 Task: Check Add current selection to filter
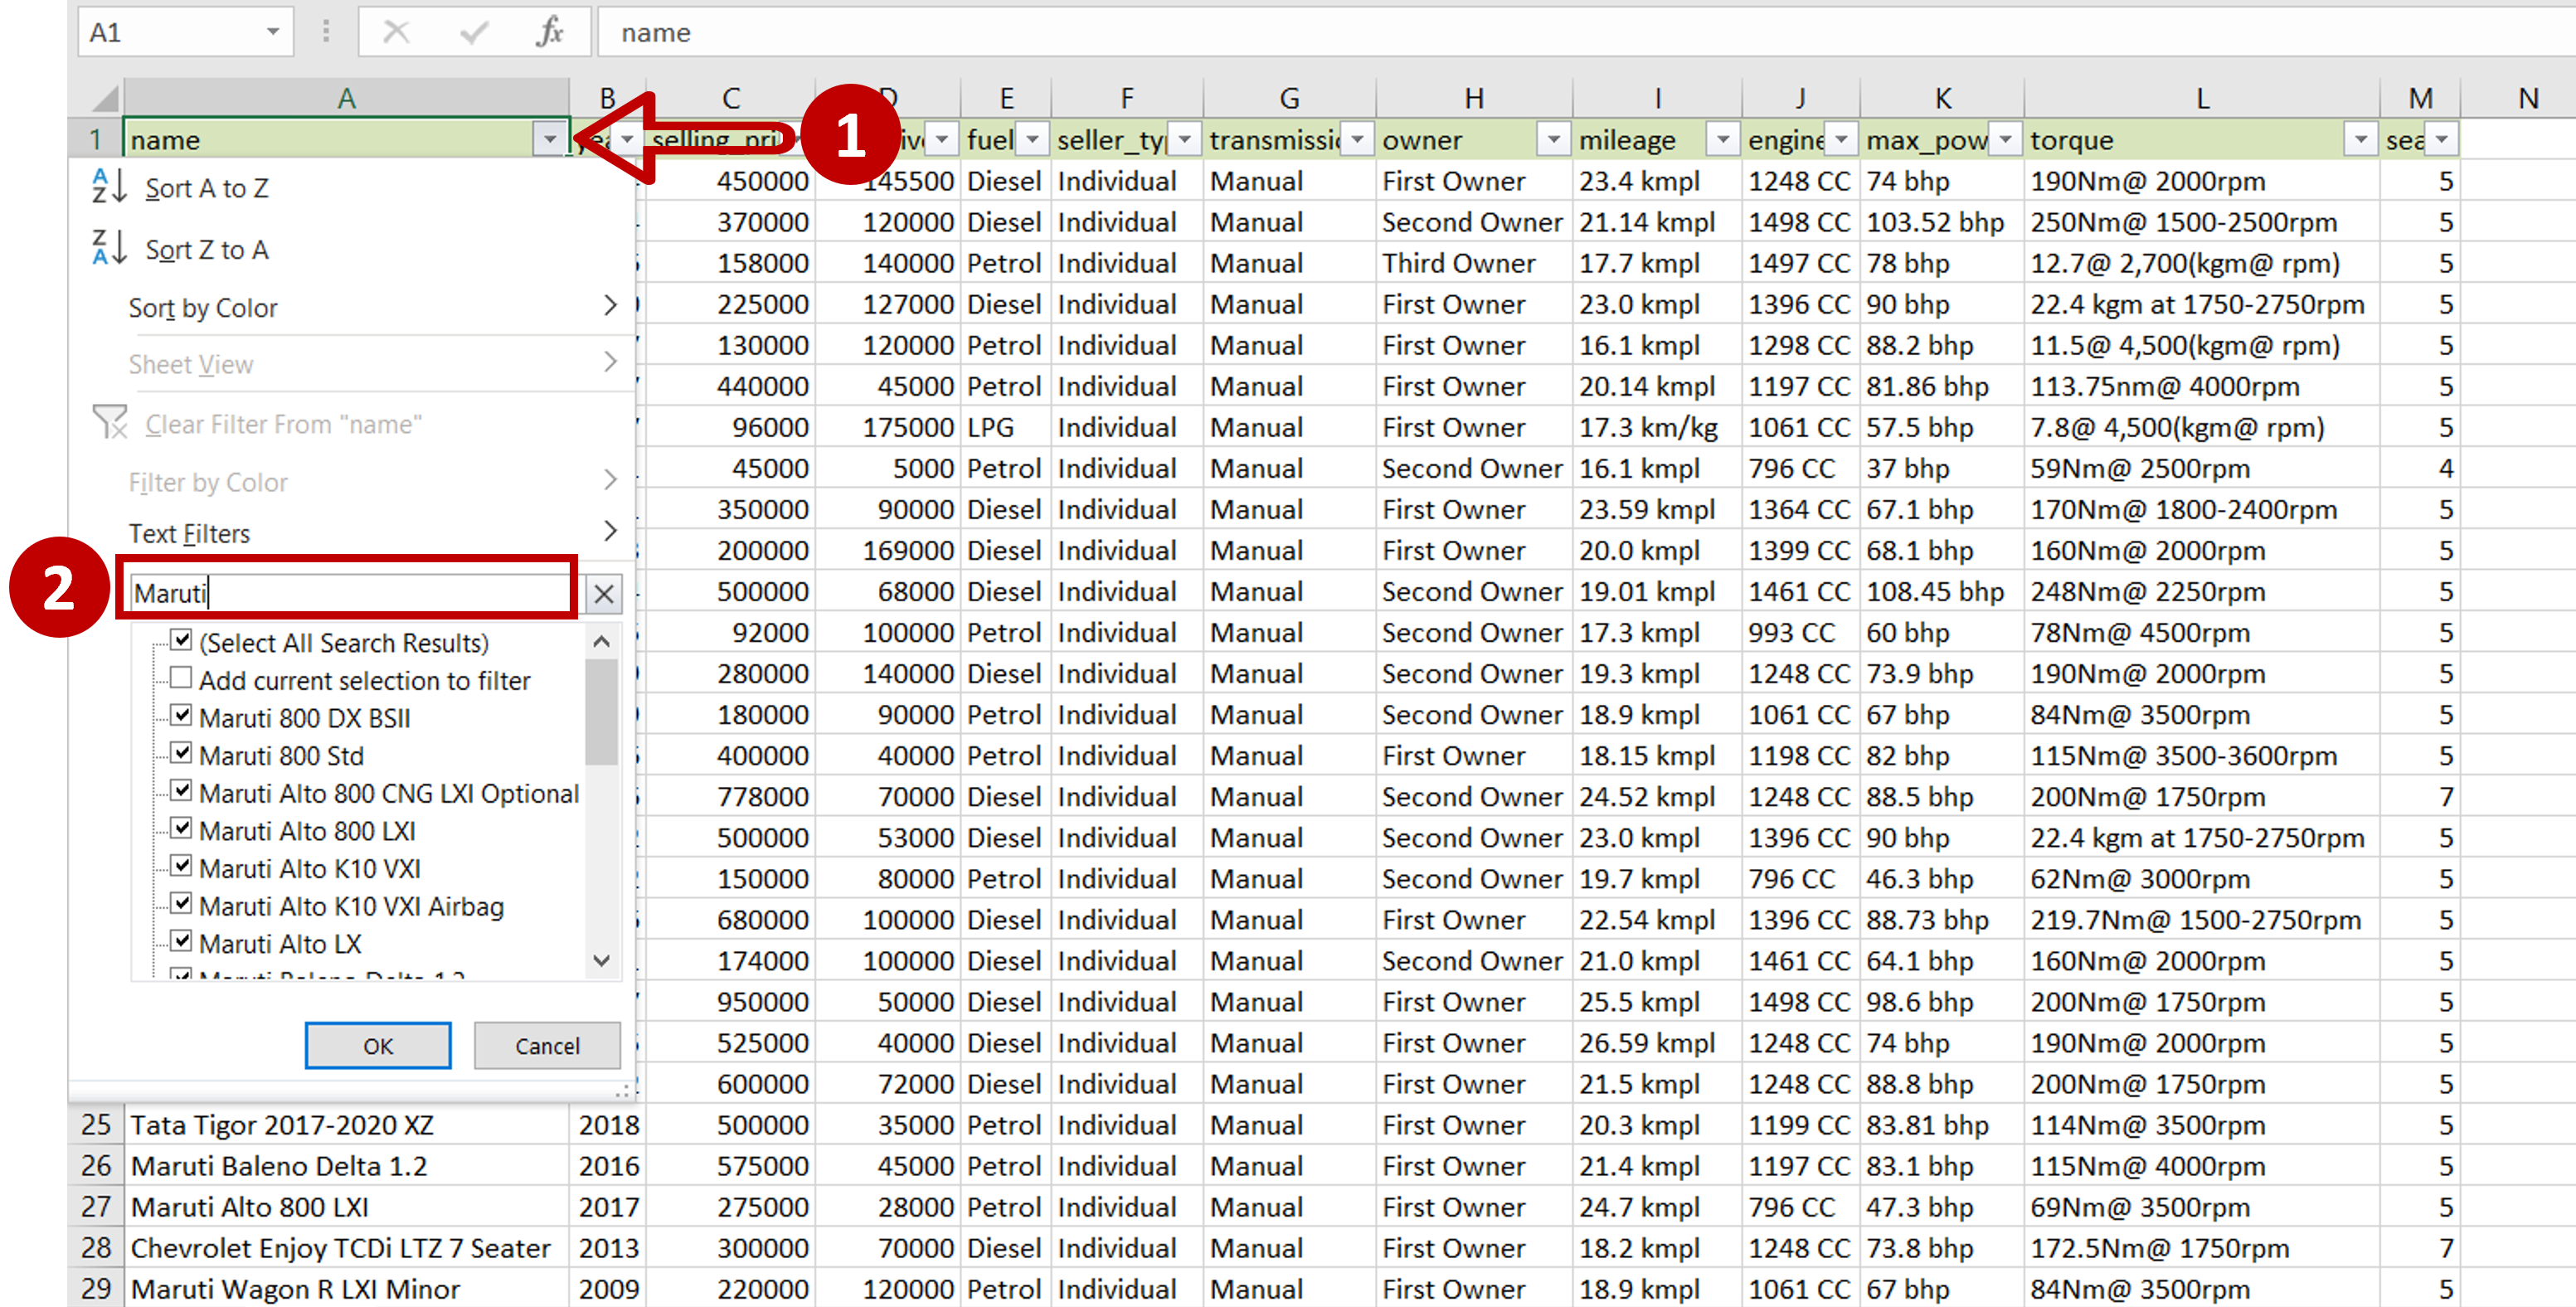(181, 678)
